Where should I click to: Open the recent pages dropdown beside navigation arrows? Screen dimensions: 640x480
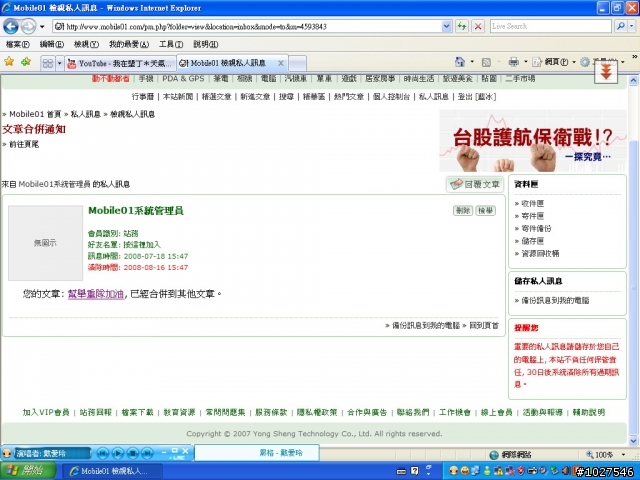click(x=42, y=27)
